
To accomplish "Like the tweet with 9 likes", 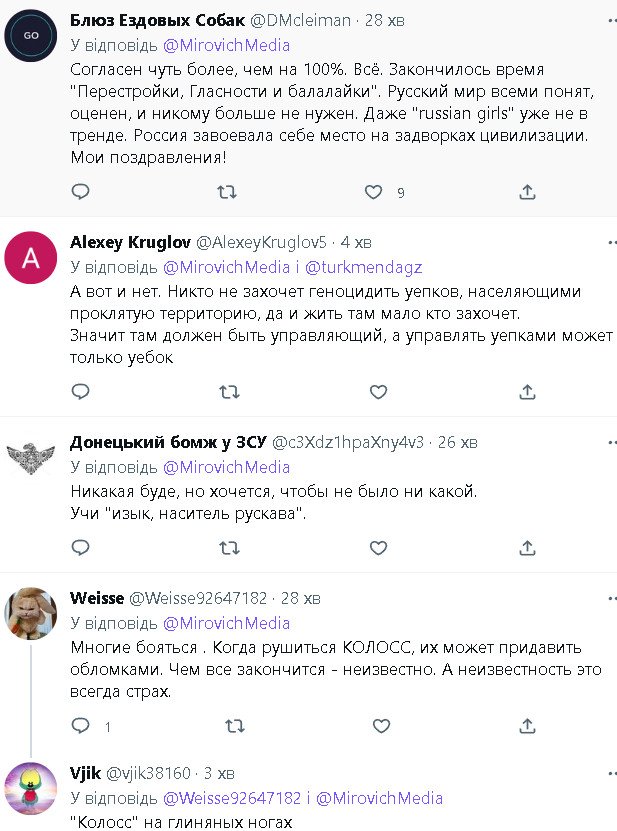I will tap(374, 192).
